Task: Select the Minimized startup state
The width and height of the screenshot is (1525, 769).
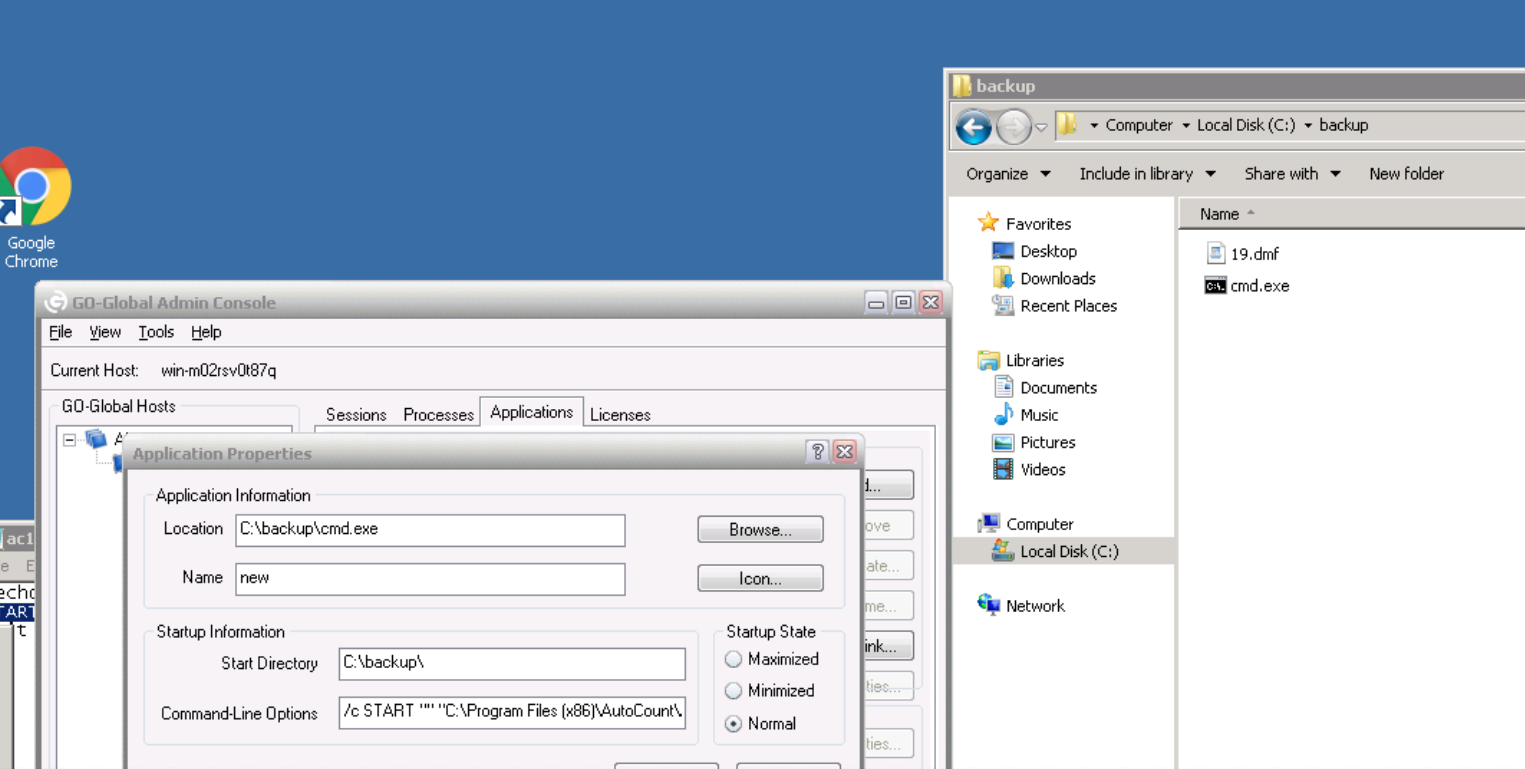Action: tap(734, 691)
